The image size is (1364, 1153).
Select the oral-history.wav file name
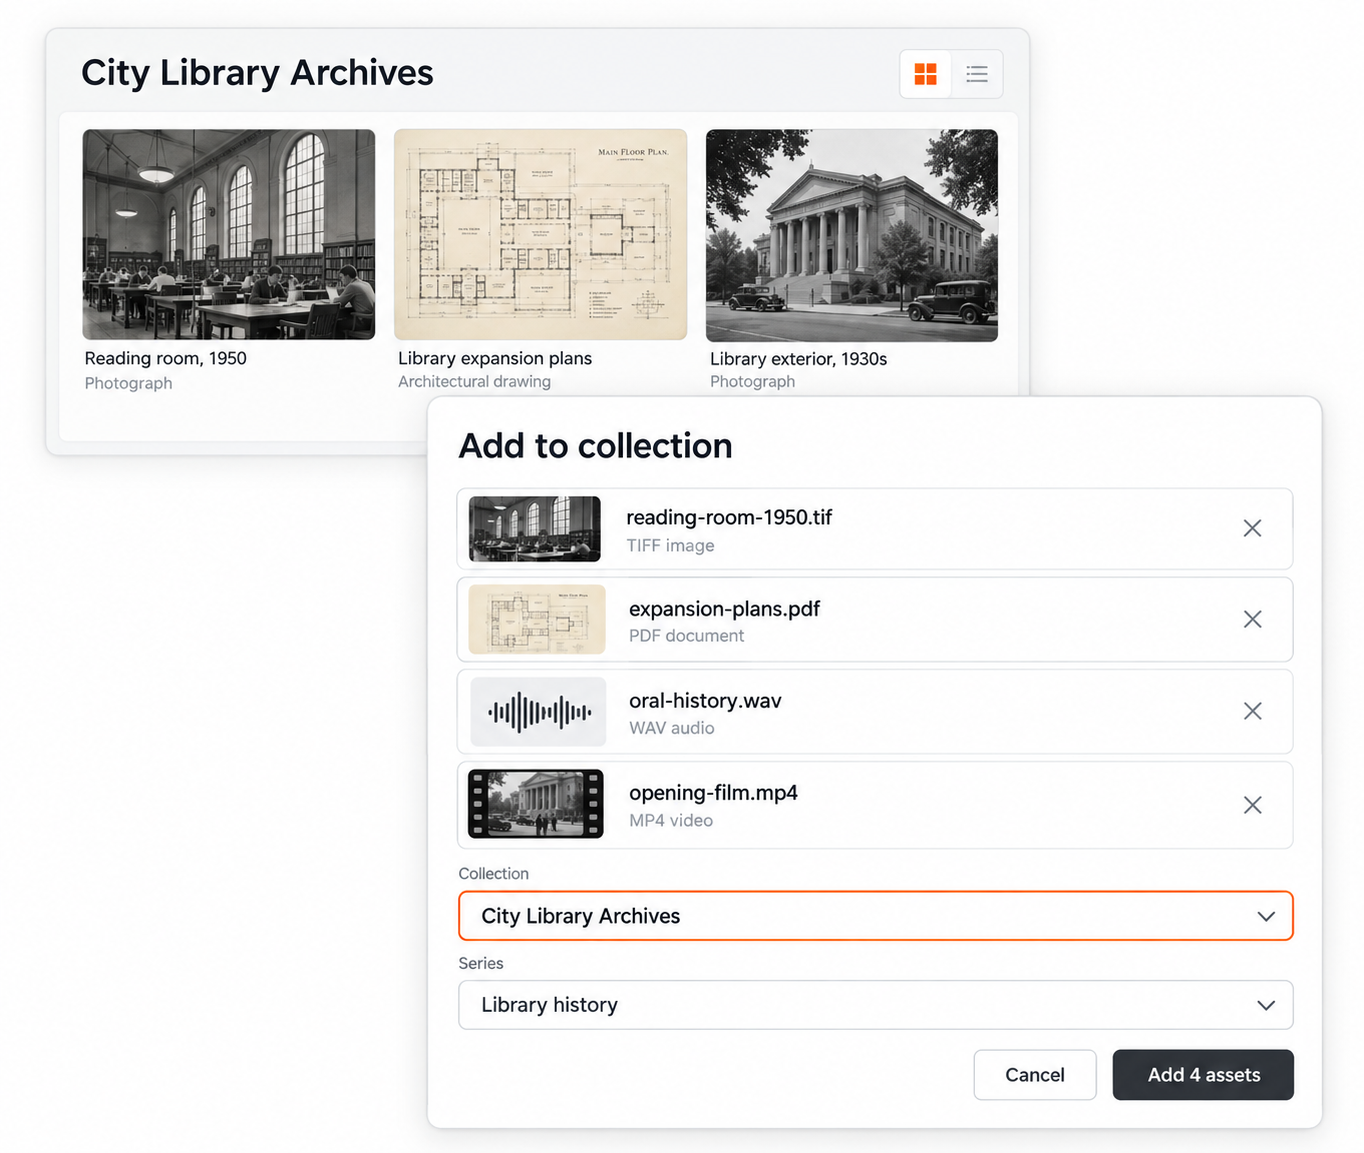coord(705,701)
